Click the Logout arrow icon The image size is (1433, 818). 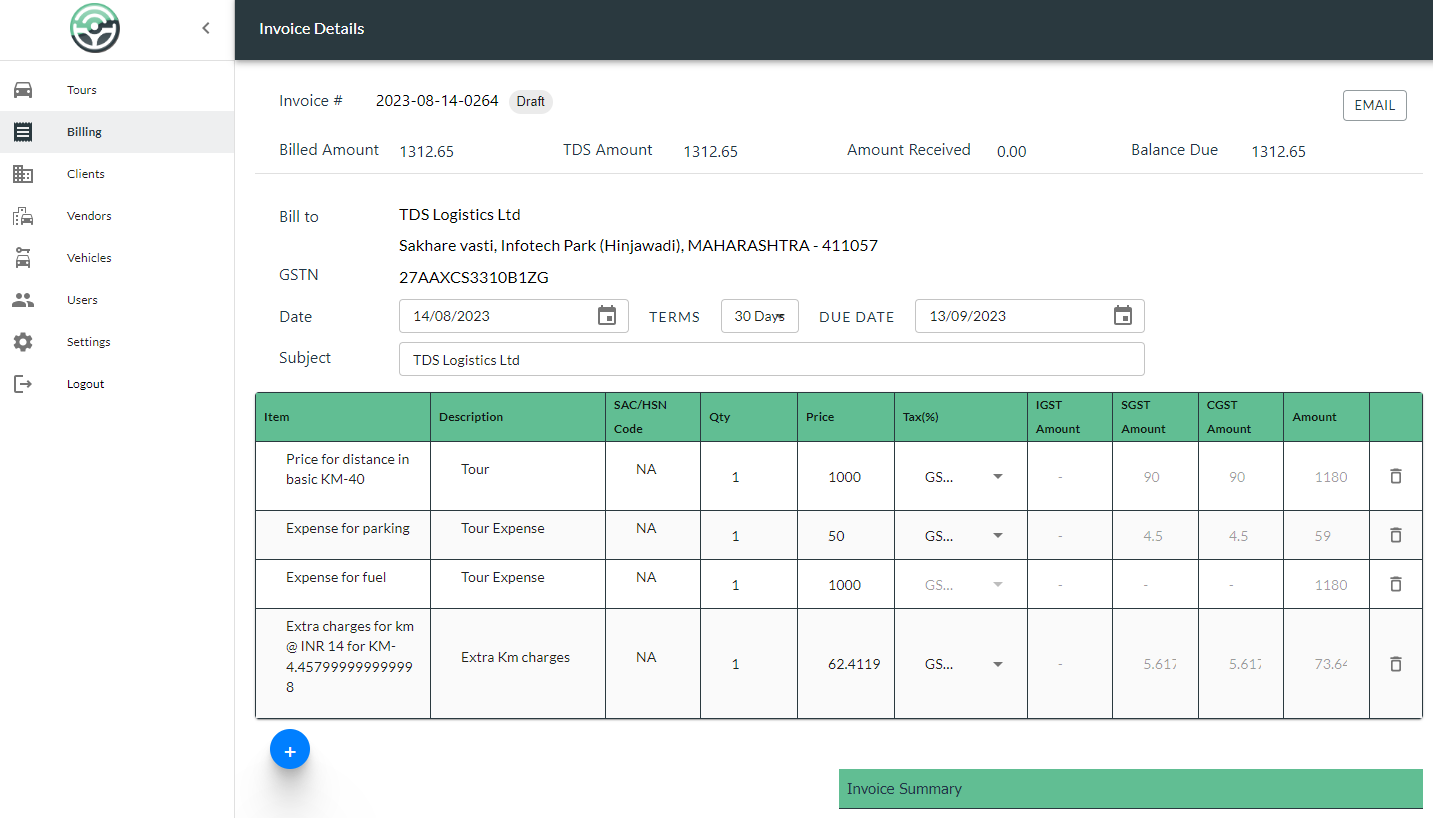point(23,384)
